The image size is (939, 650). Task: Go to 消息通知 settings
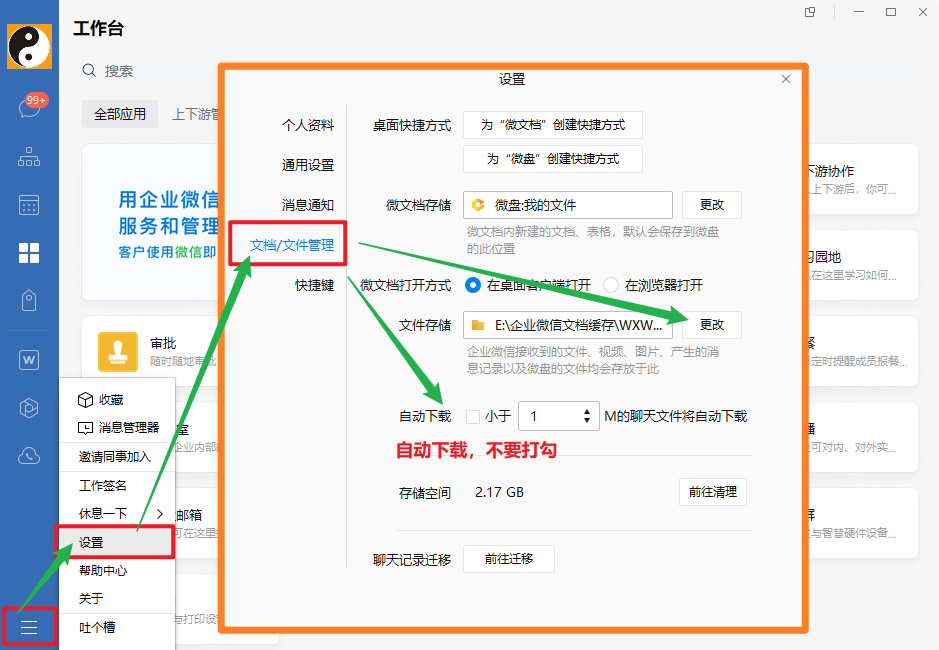pos(308,205)
